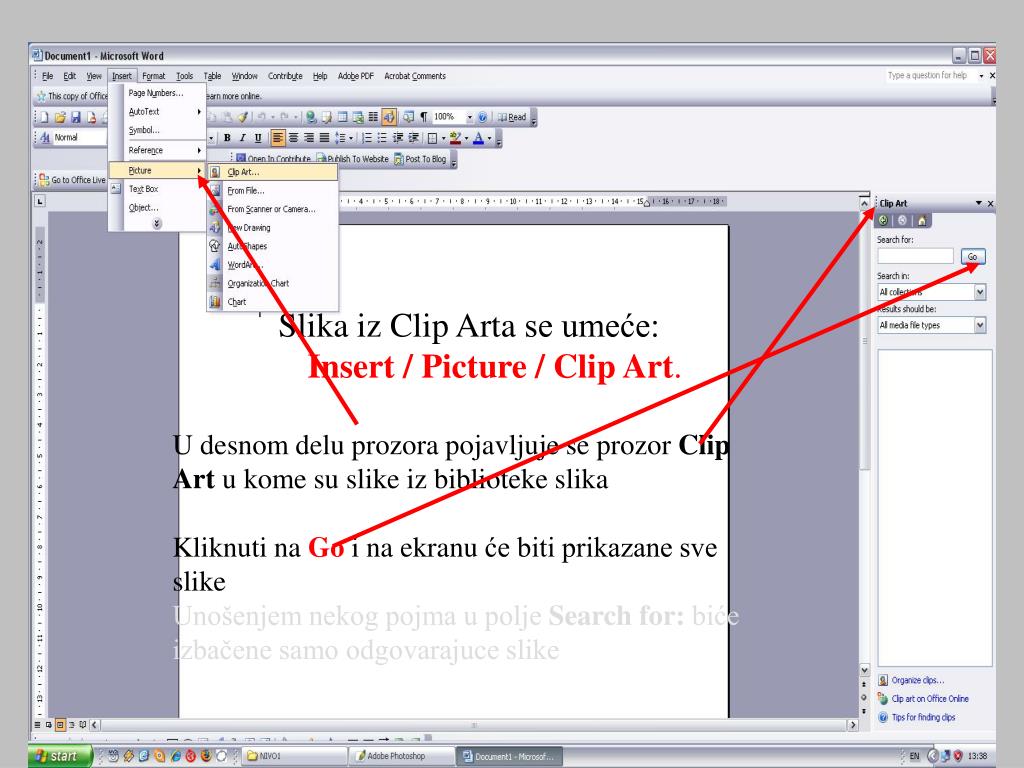1024x768 pixels.
Task: Click the Insert Excel Worksheet icon
Action: coord(358,118)
